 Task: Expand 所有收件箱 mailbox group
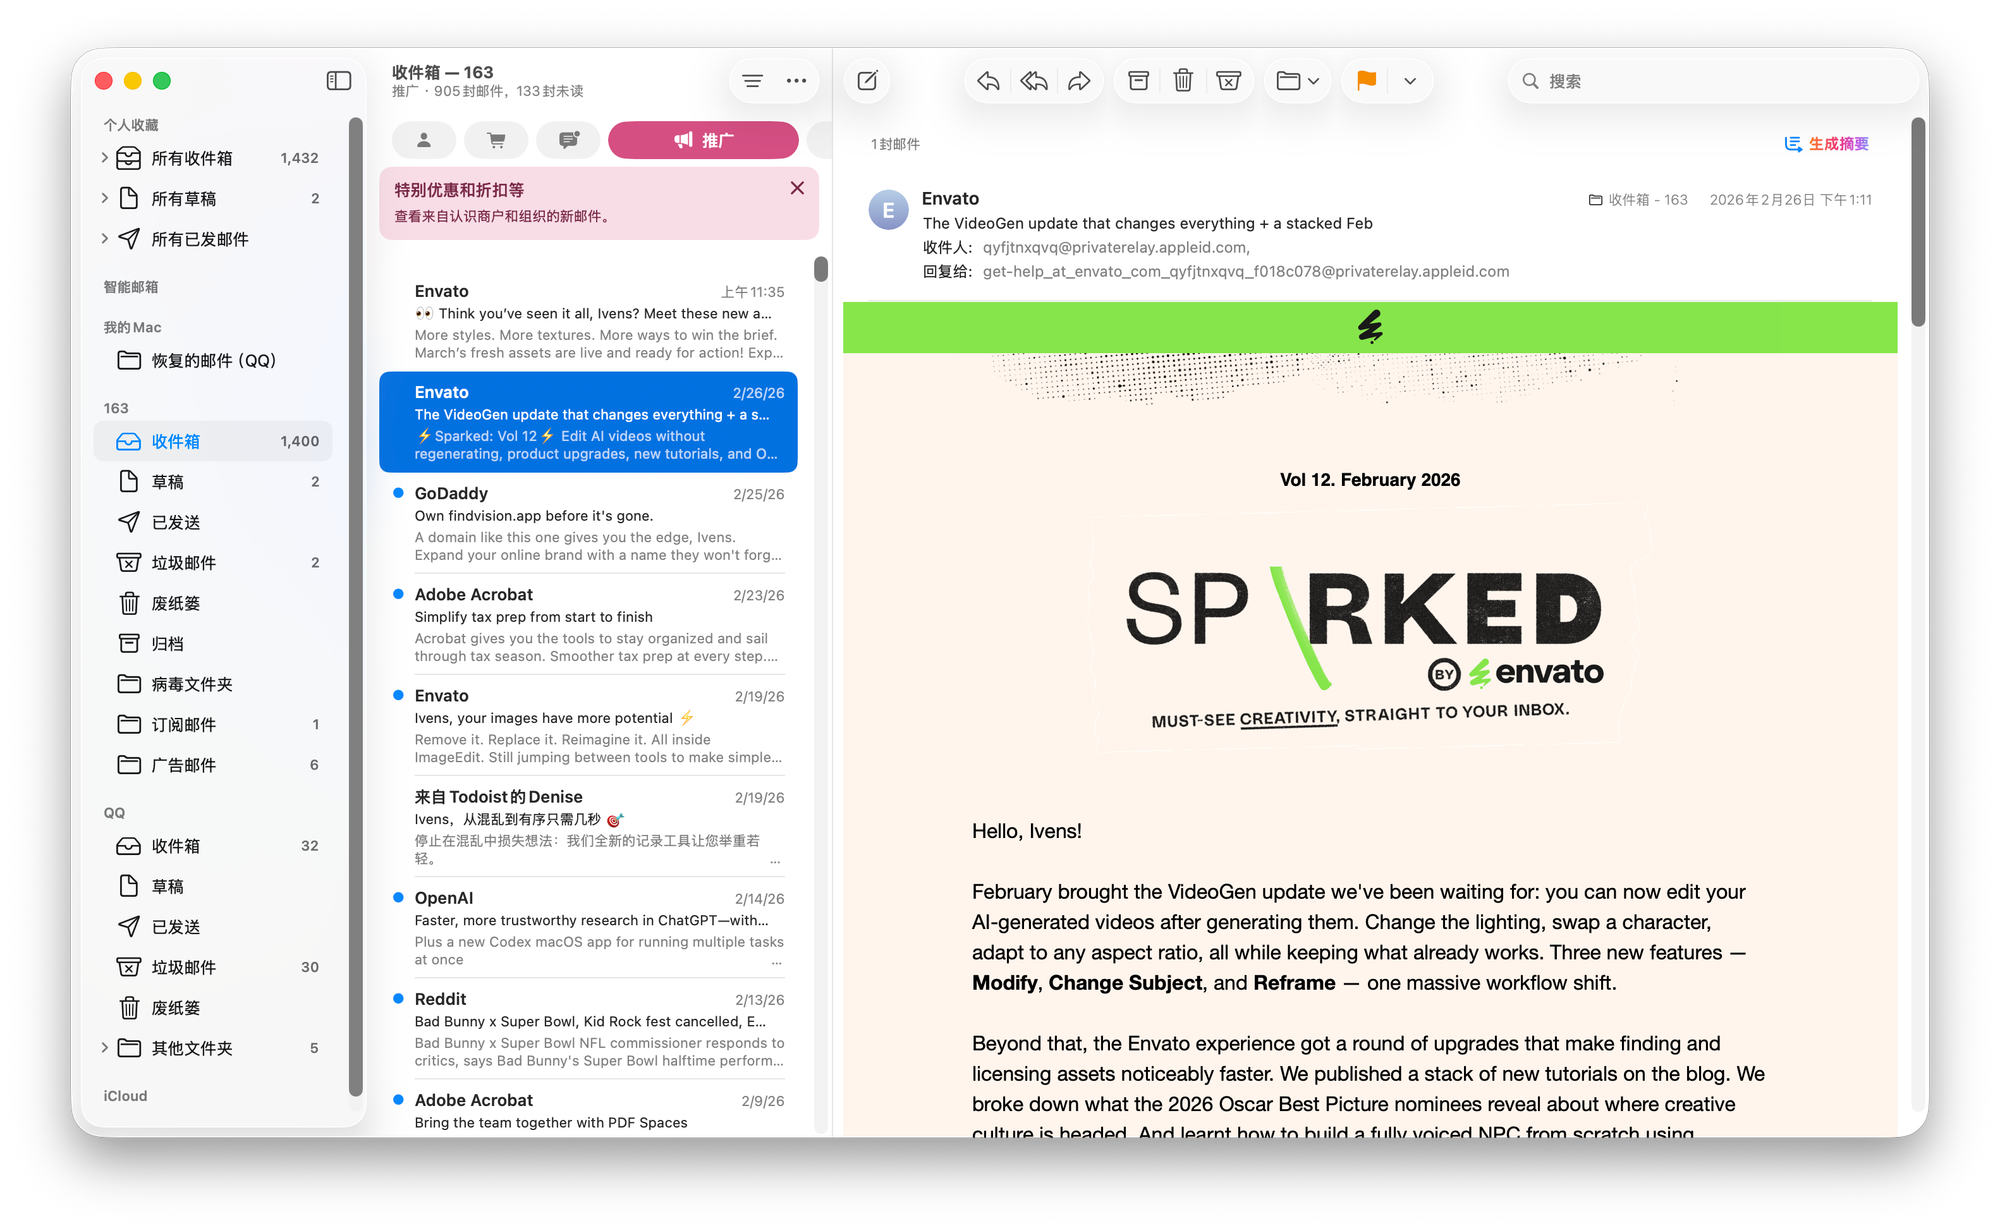click(x=105, y=158)
